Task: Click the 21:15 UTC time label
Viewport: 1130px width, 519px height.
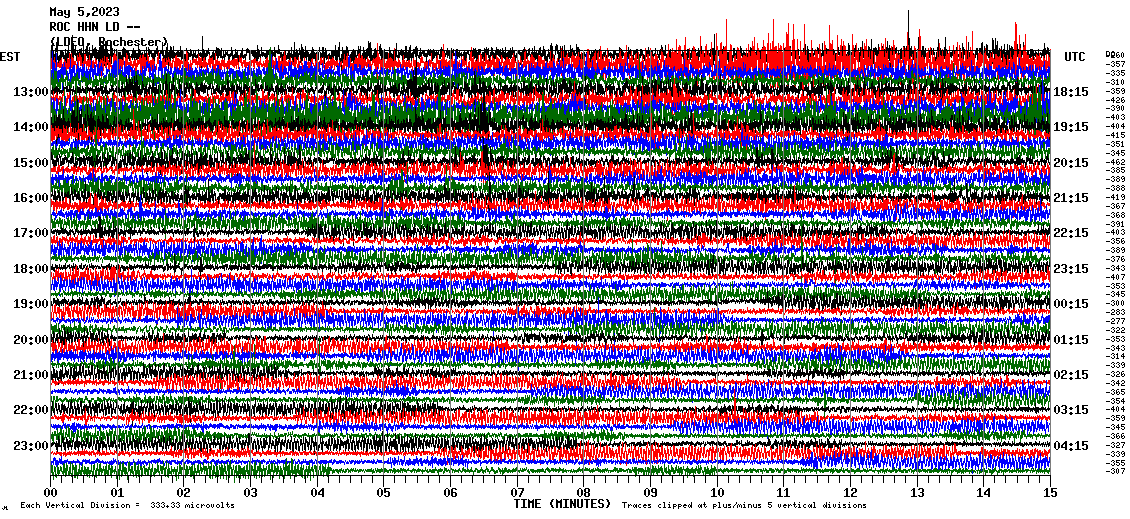Action: [1071, 198]
